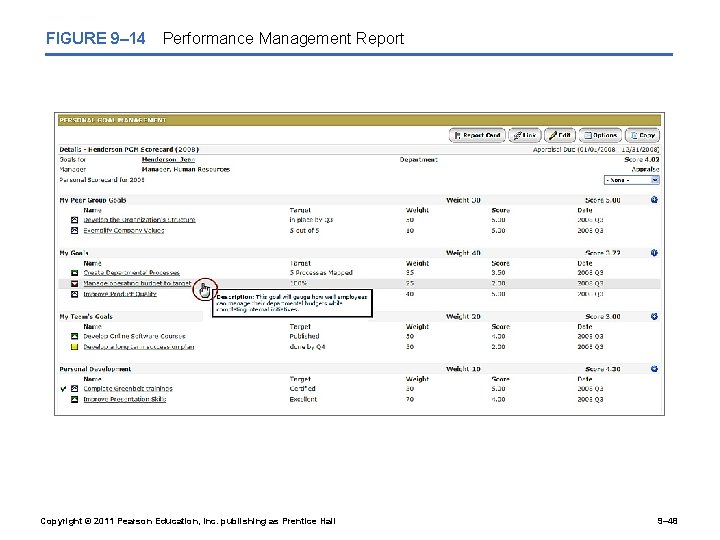Click the My Goals section blue icon

(654, 253)
